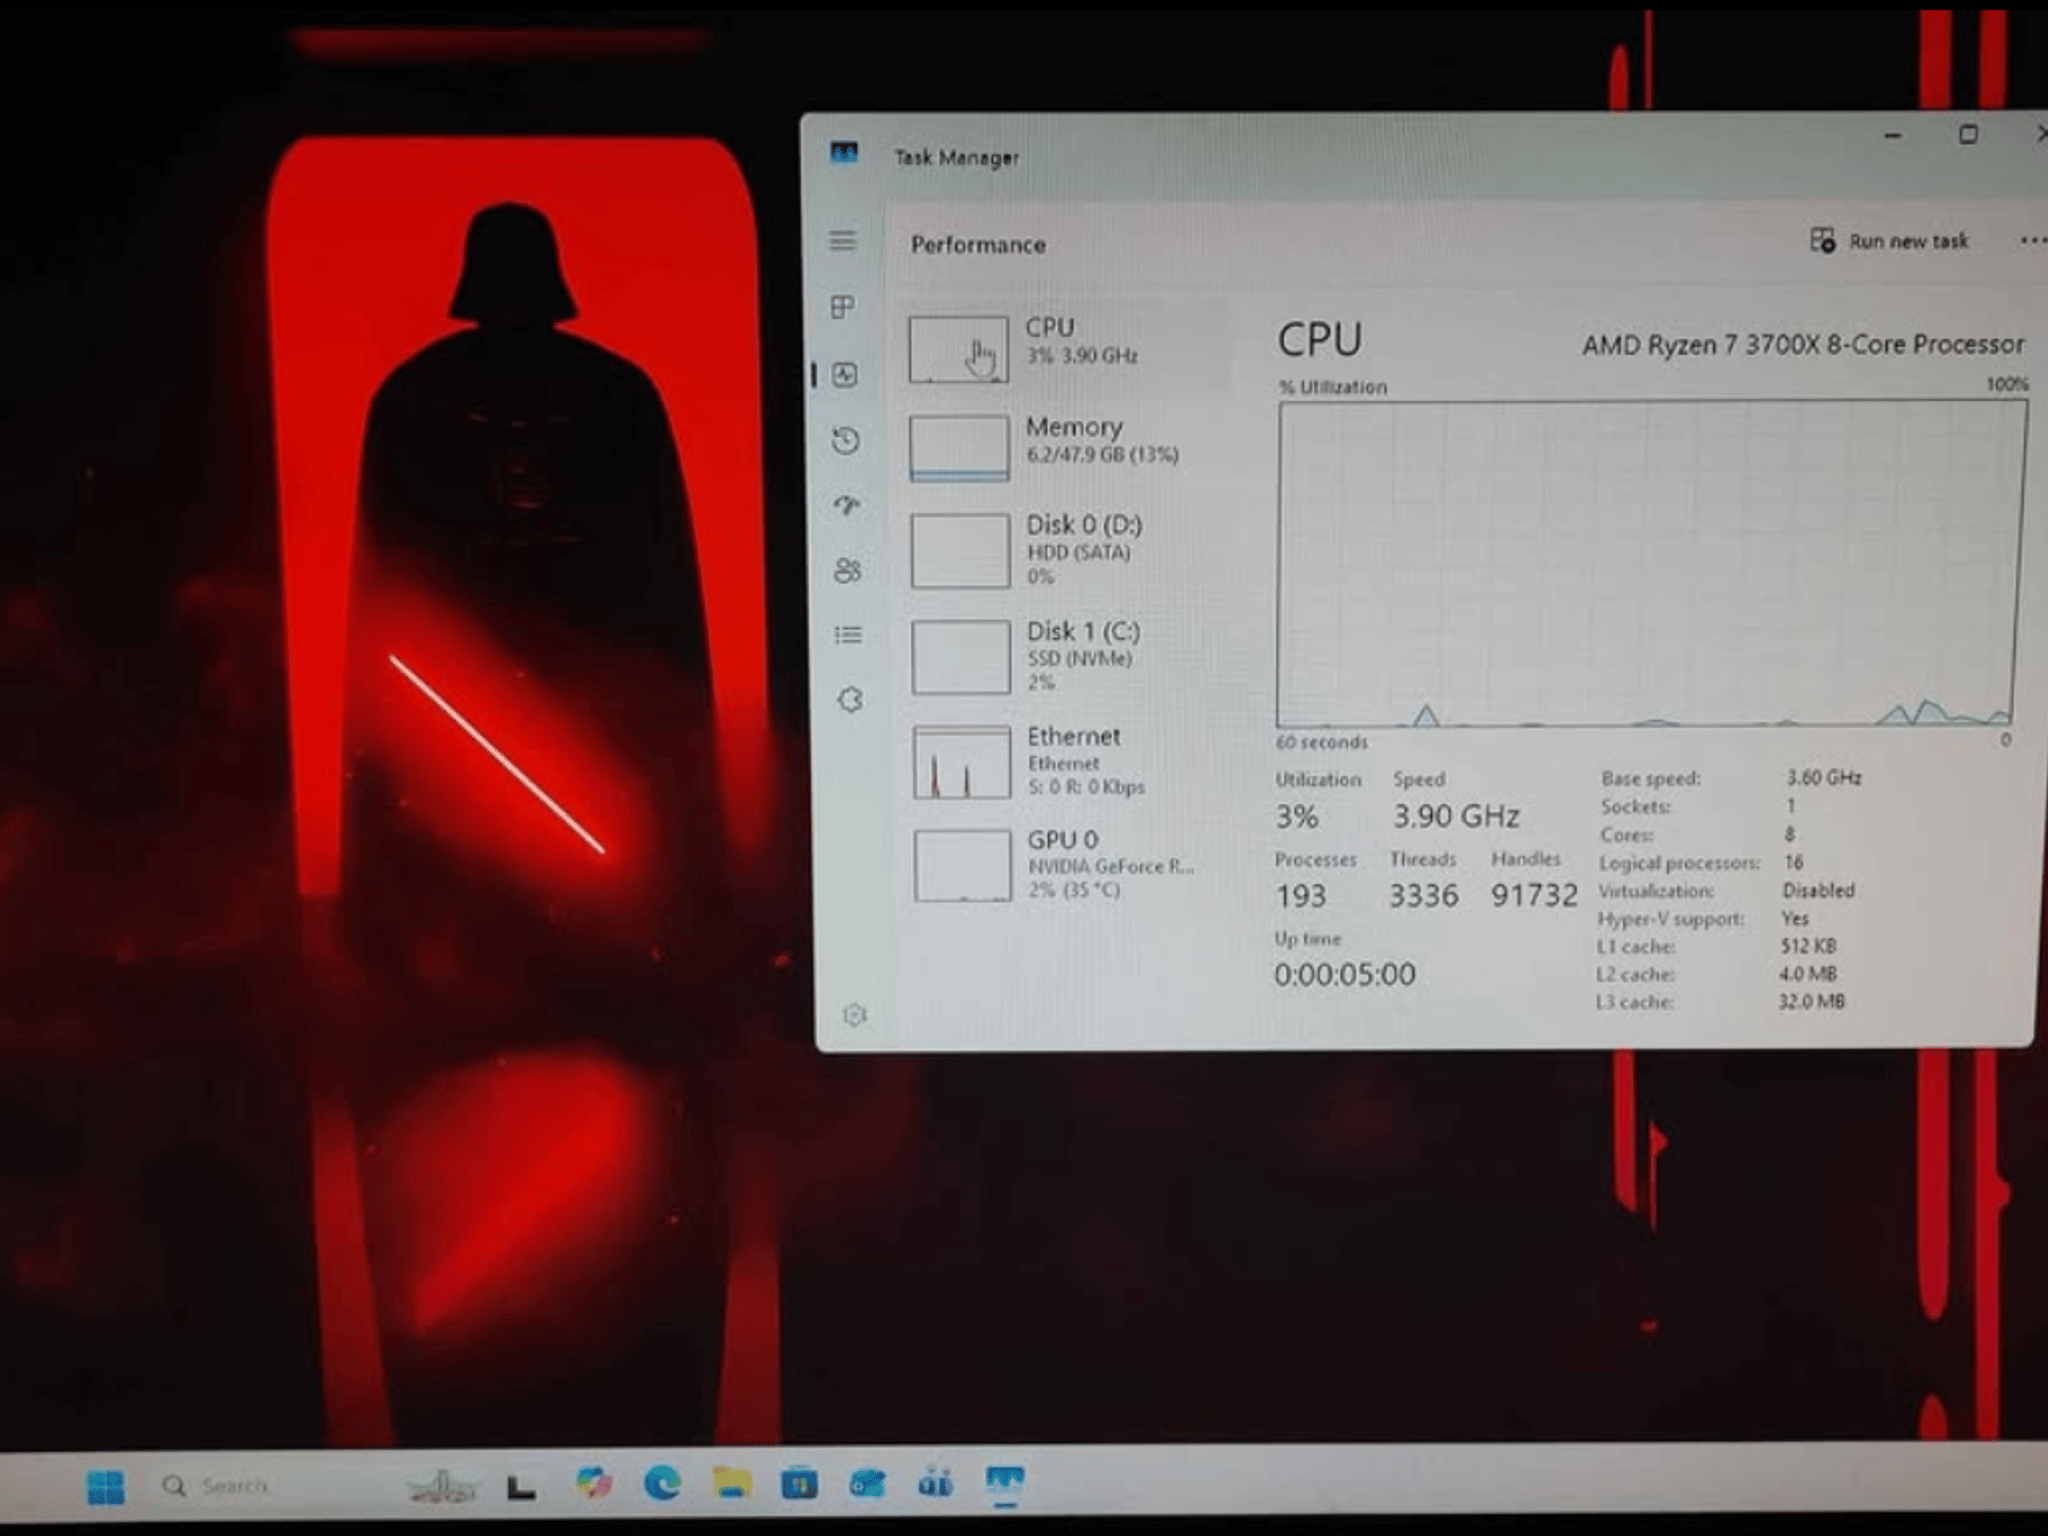Select the Ethernet performance entry
The width and height of the screenshot is (2048, 1536).
(1067, 761)
